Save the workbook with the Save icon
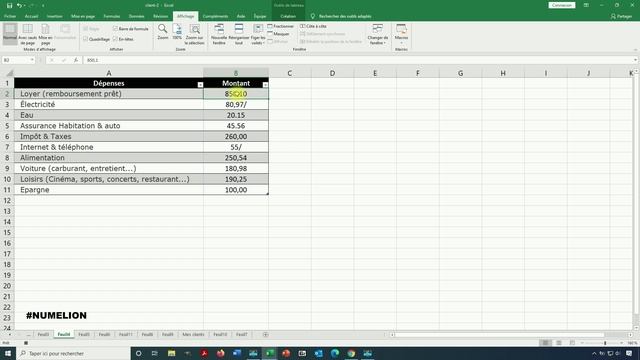This screenshot has height=360, width=640. [x=9, y=5]
